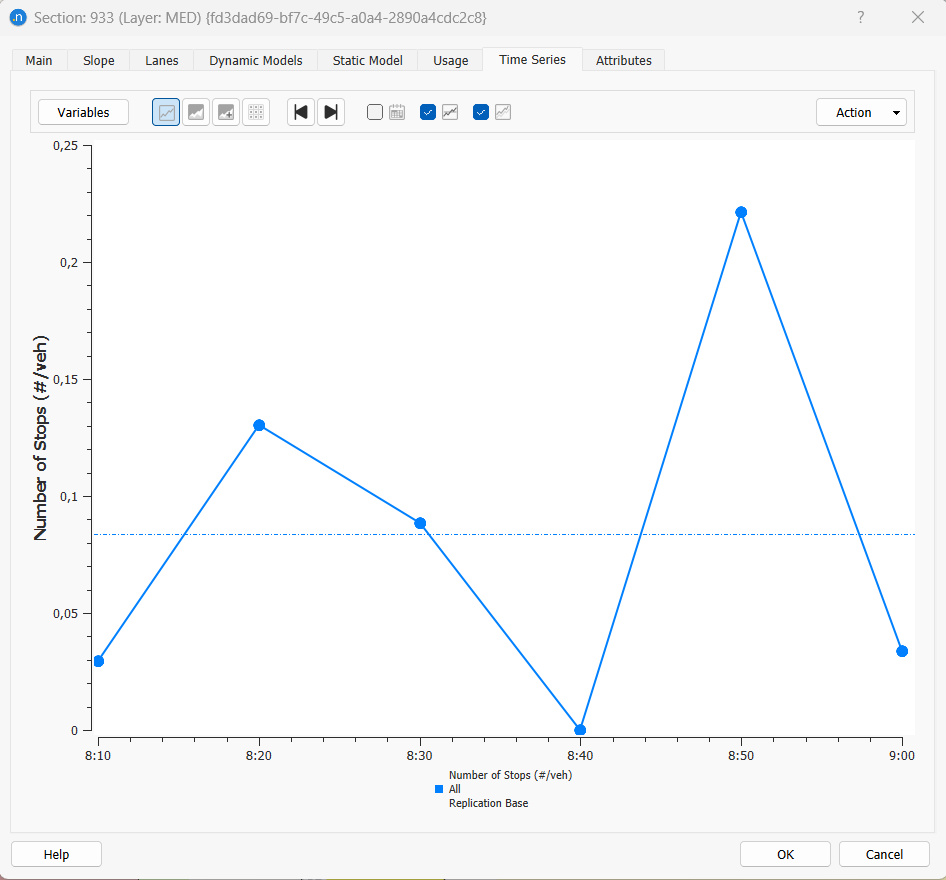Open the Action dropdown menu
The width and height of the screenshot is (946, 880).
click(x=861, y=112)
